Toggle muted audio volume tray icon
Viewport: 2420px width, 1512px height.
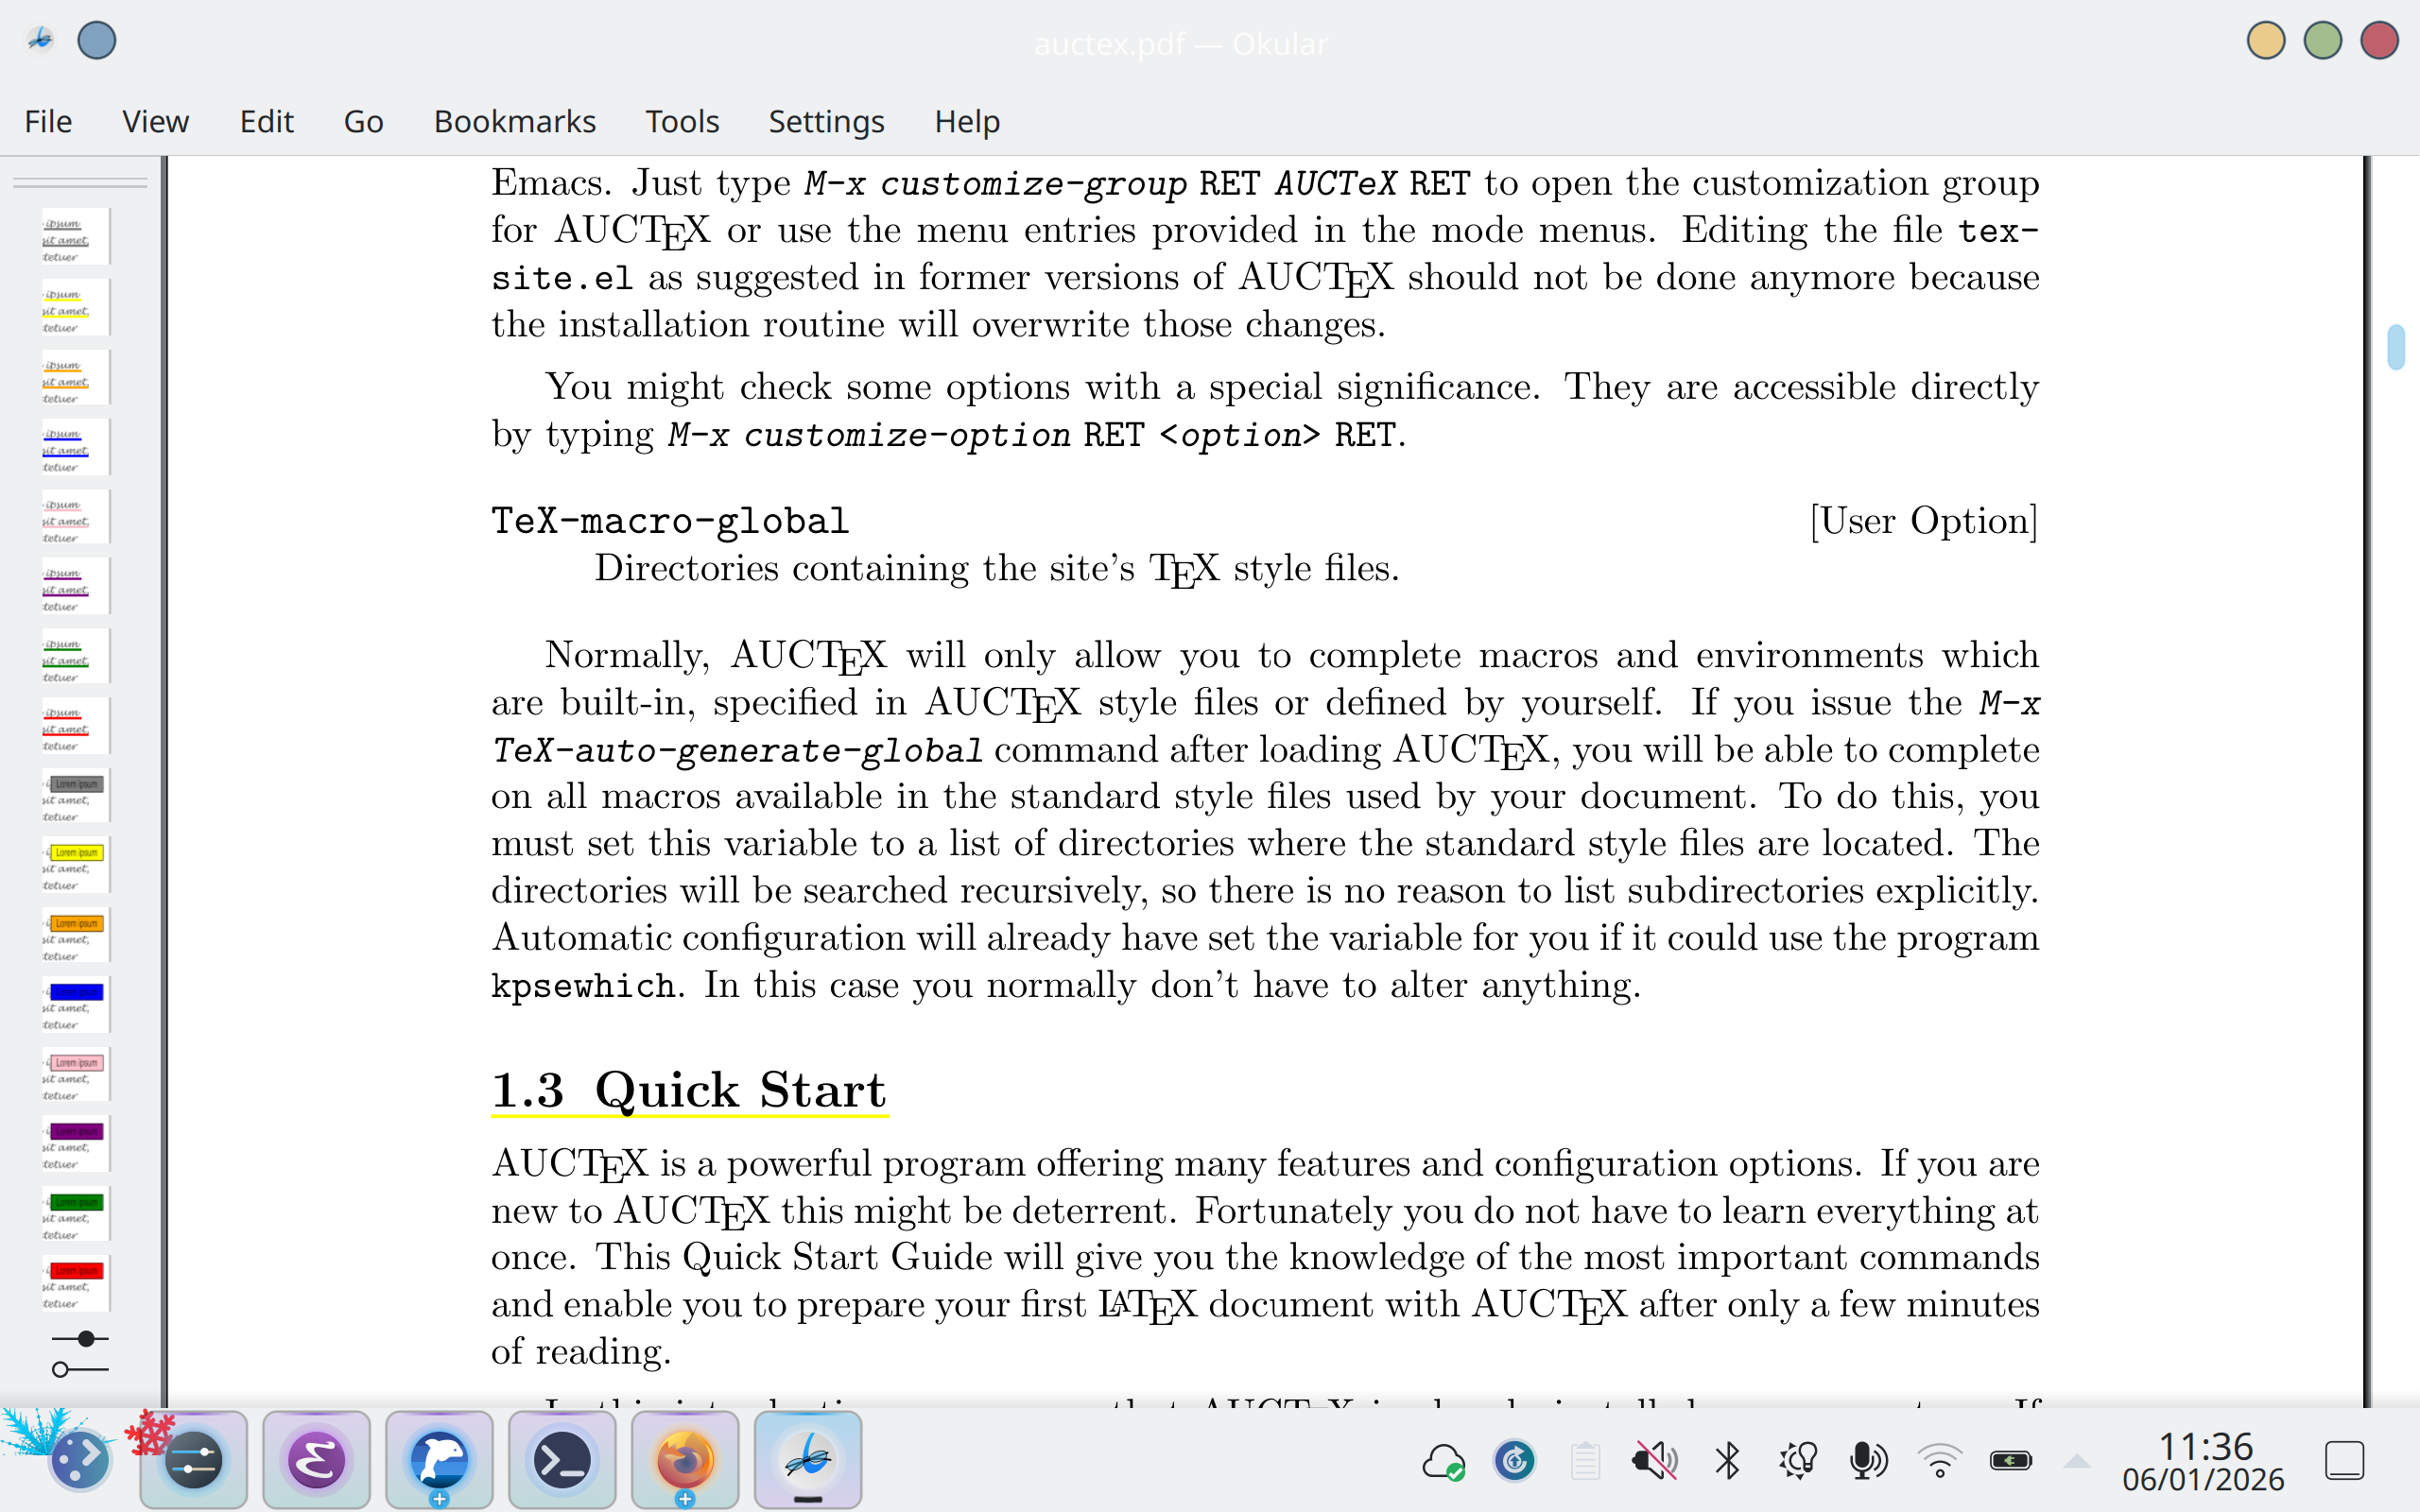[x=1654, y=1461]
